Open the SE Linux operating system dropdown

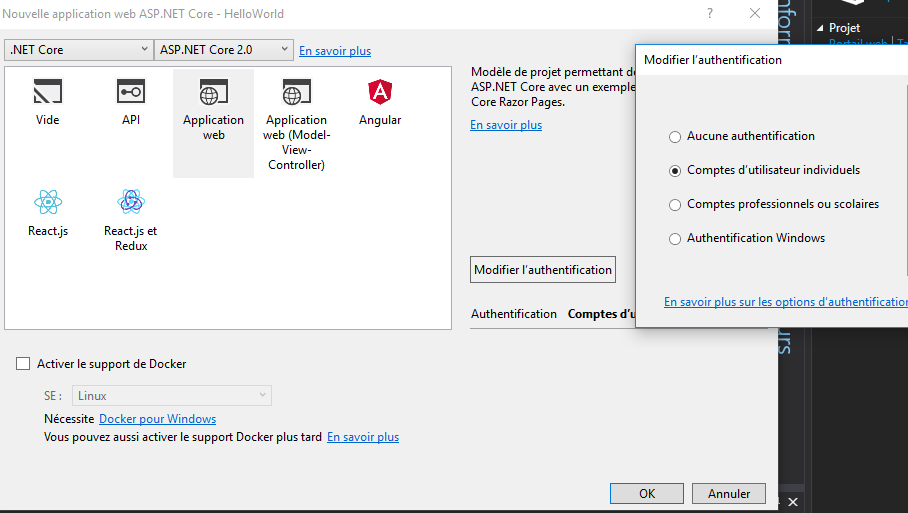pyautogui.click(x=171, y=396)
